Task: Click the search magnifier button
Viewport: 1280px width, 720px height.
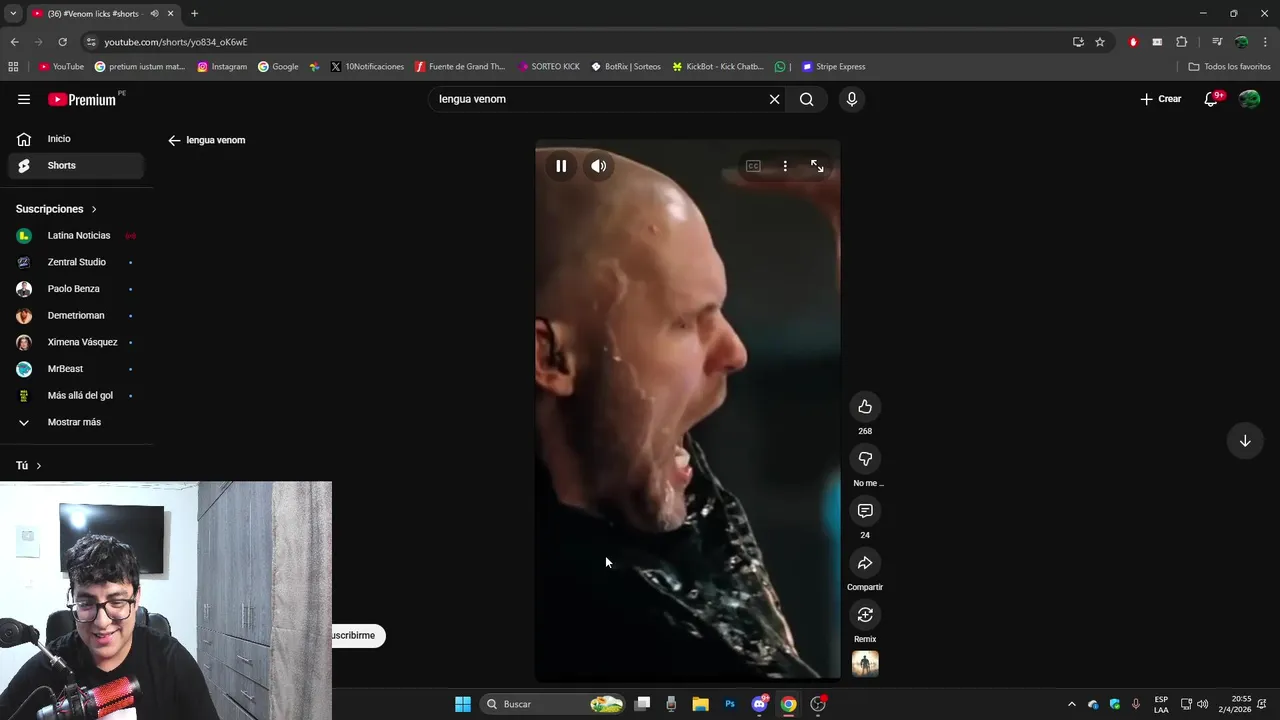Action: click(806, 99)
